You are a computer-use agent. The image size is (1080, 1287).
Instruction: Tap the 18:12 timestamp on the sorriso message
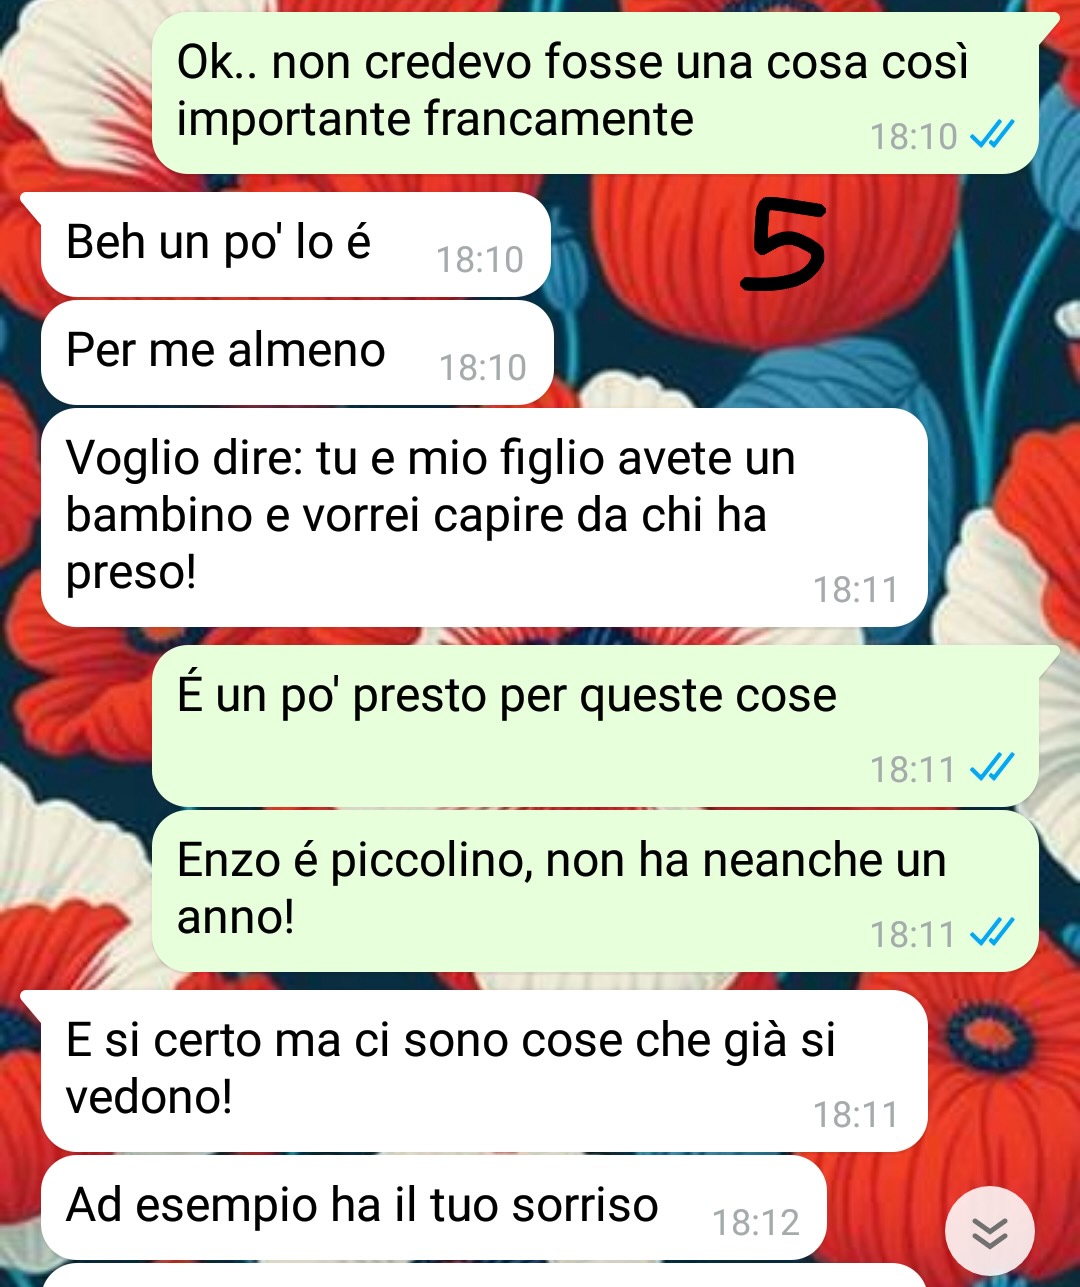pos(756,1223)
